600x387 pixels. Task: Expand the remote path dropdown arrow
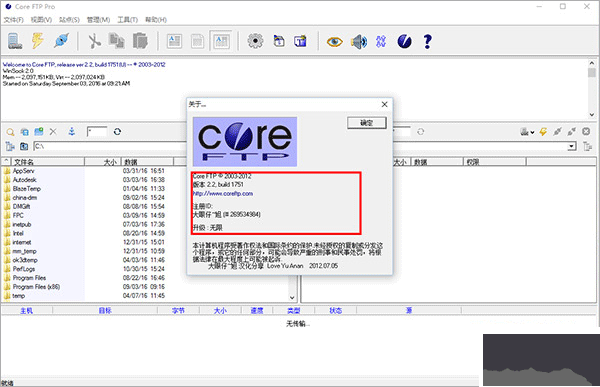click(572, 146)
